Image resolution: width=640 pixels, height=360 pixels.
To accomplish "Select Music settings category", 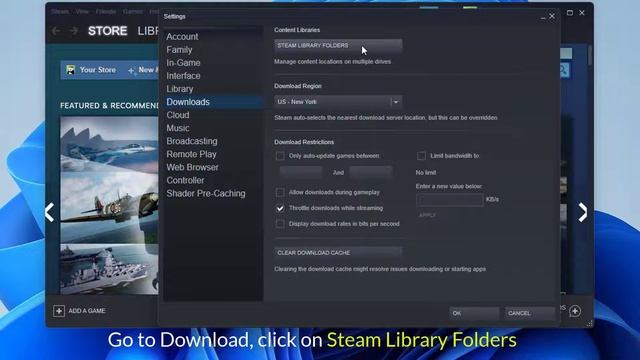I will (x=178, y=128).
